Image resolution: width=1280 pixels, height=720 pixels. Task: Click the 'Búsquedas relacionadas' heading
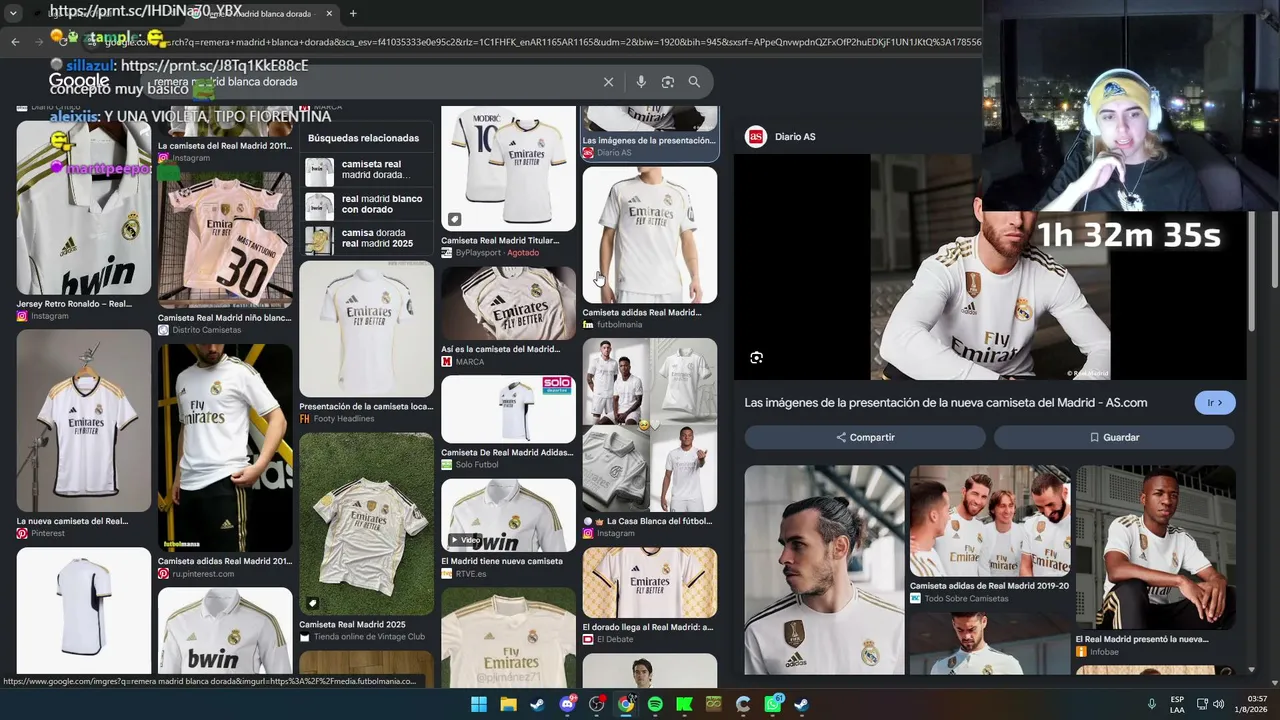click(363, 138)
